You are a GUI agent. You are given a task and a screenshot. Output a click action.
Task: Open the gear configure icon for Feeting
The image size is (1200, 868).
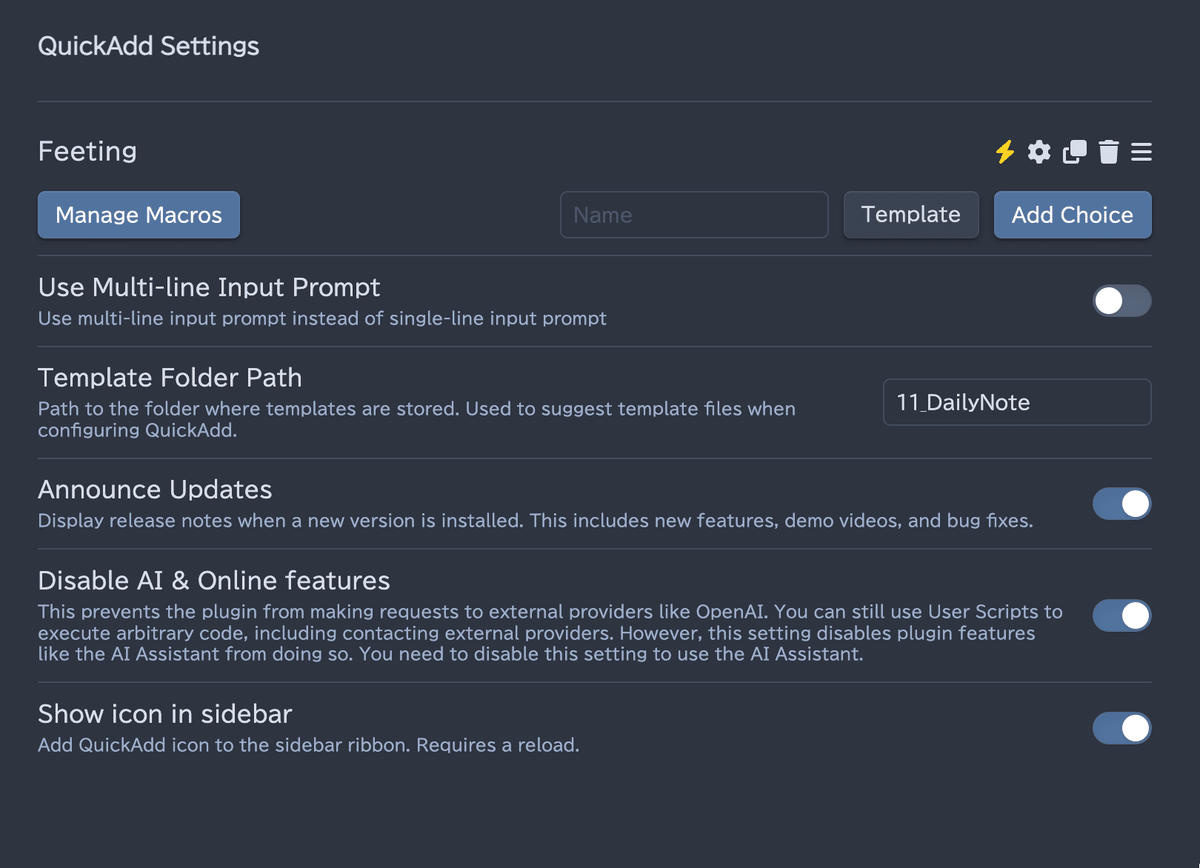[x=1040, y=152]
